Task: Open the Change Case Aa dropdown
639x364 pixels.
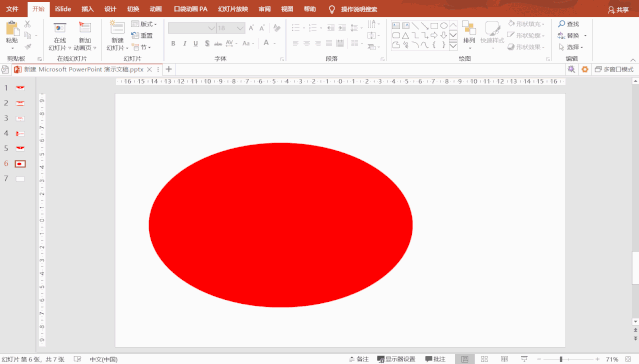Action: tap(248, 43)
